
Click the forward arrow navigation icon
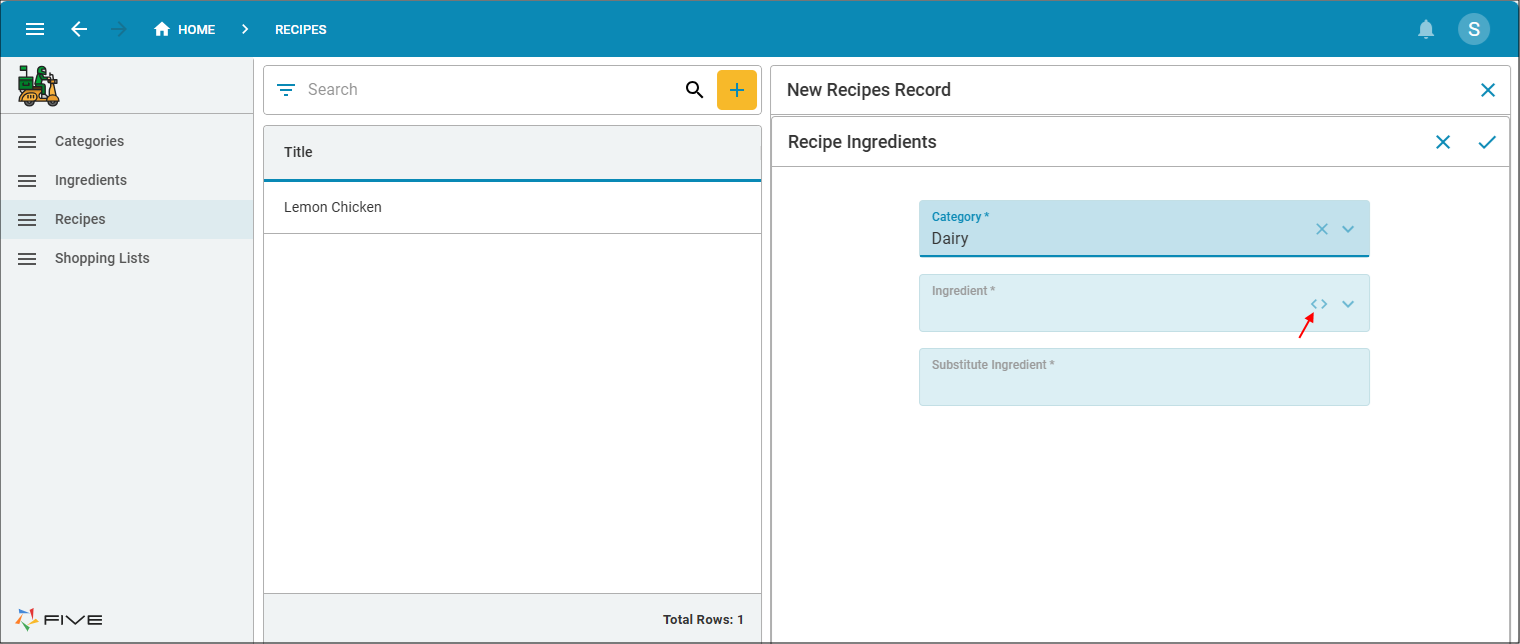(x=119, y=29)
